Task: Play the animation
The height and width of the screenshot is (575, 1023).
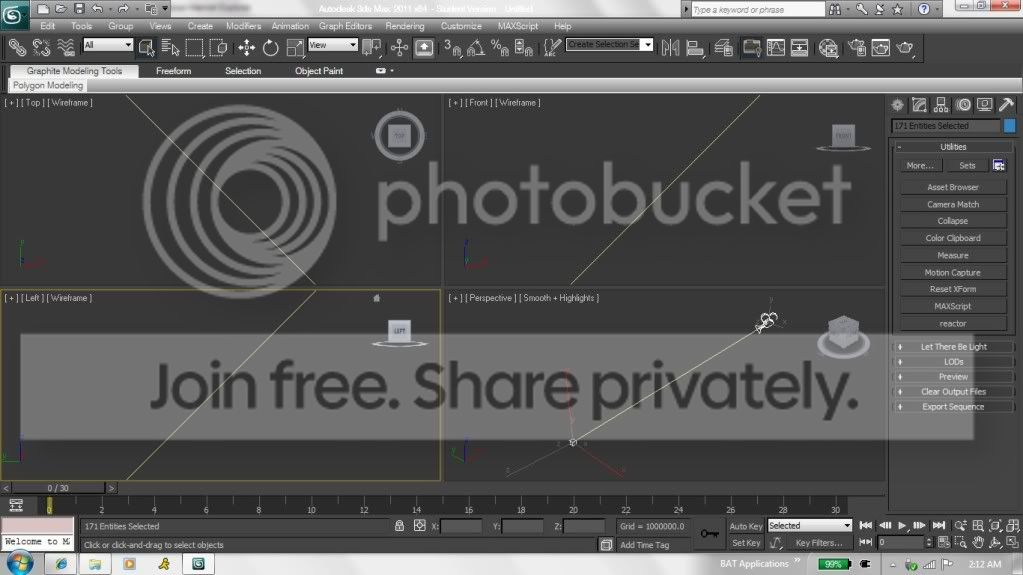Action: [902, 525]
